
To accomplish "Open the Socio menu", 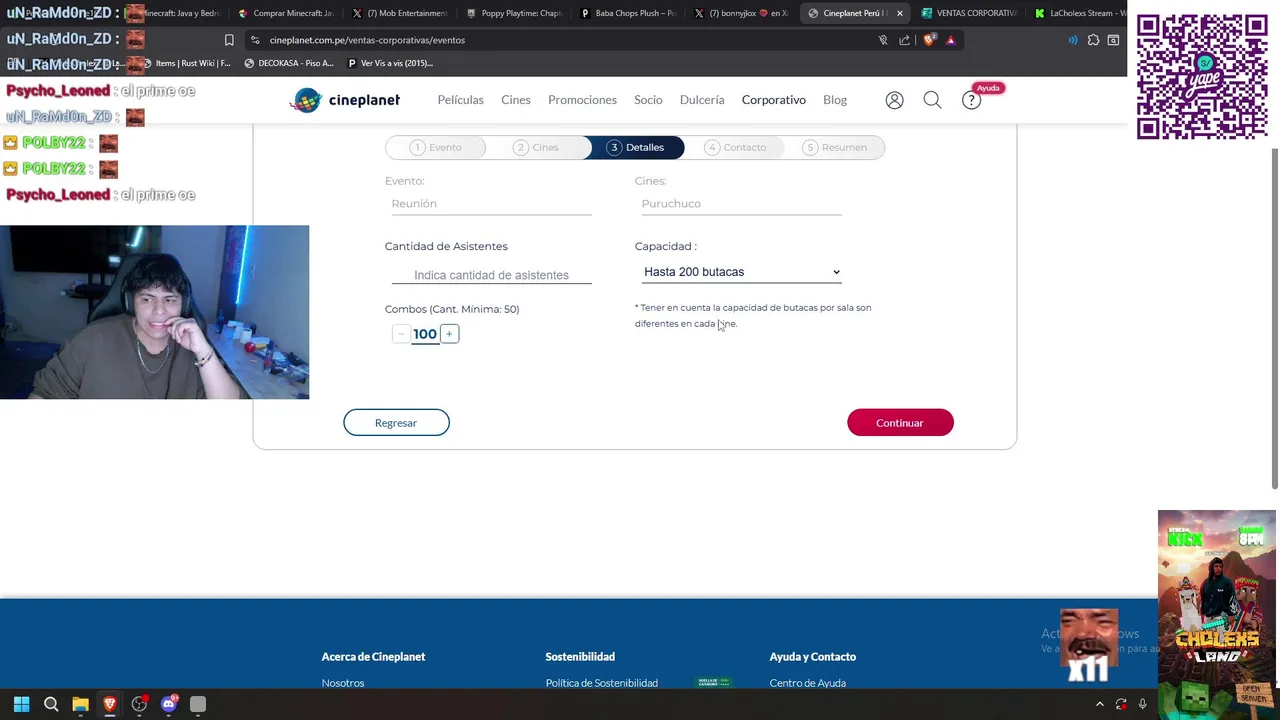I will click(x=648, y=100).
